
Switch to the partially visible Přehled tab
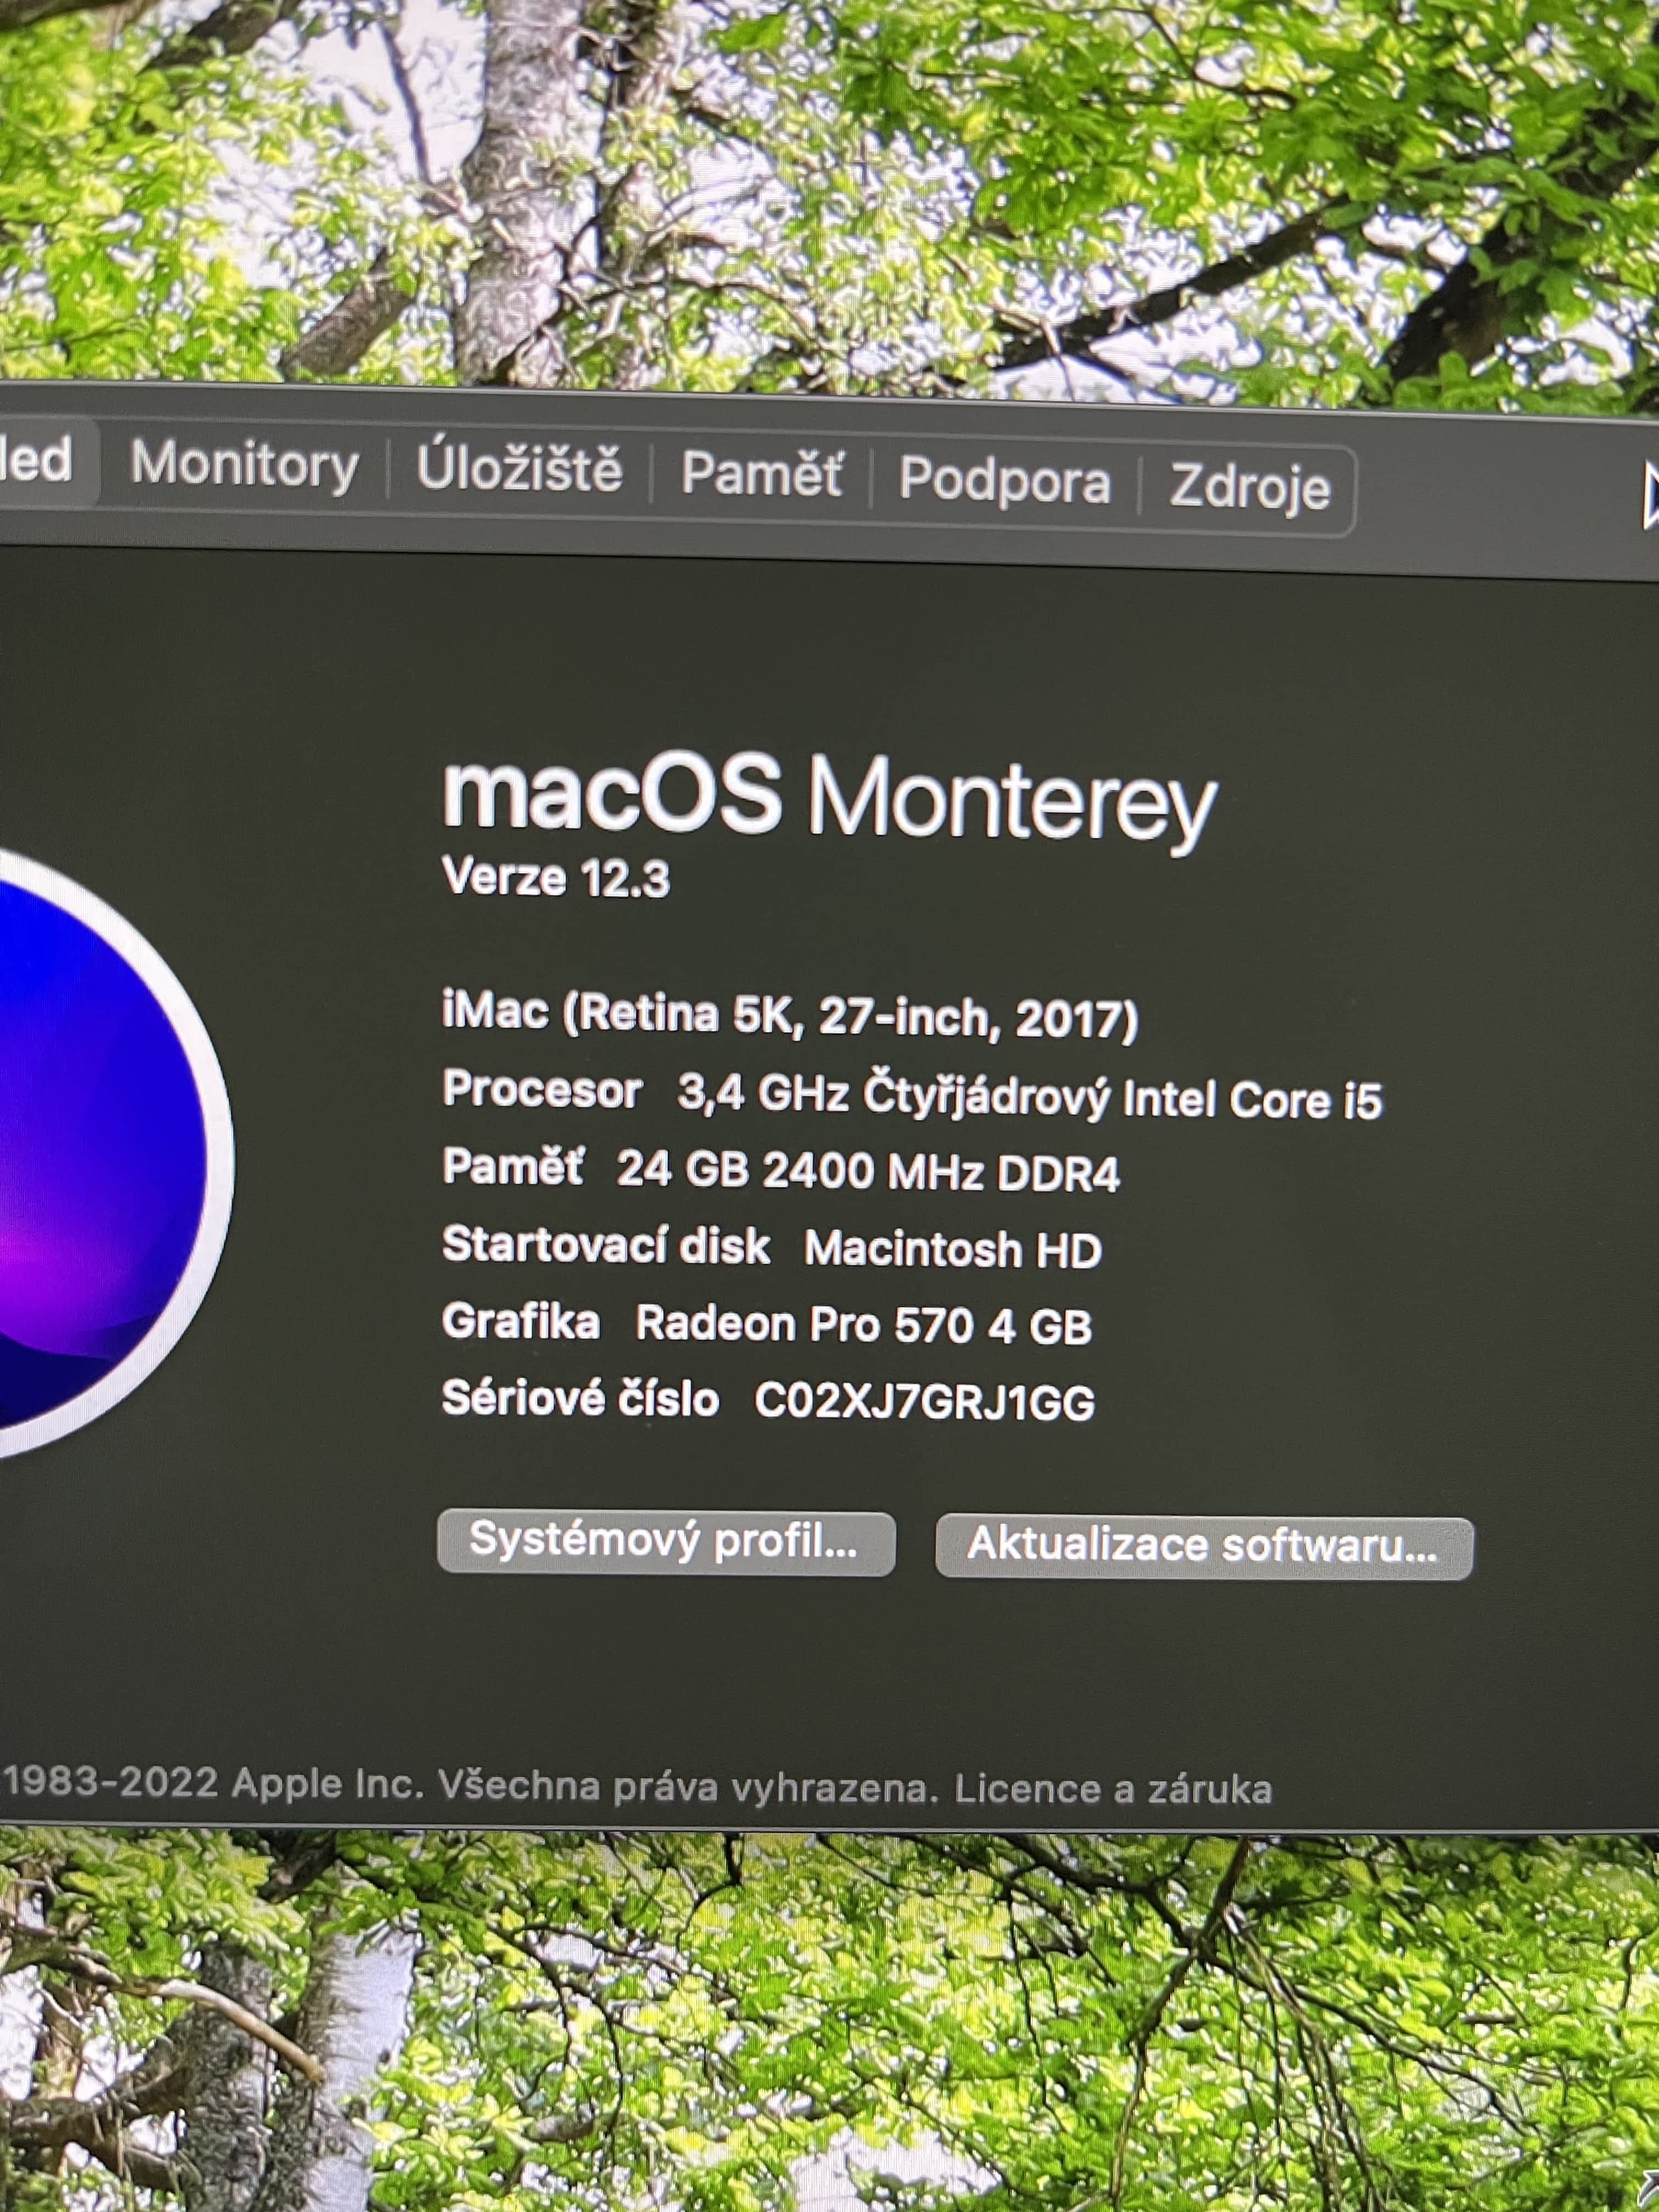[x=40, y=460]
